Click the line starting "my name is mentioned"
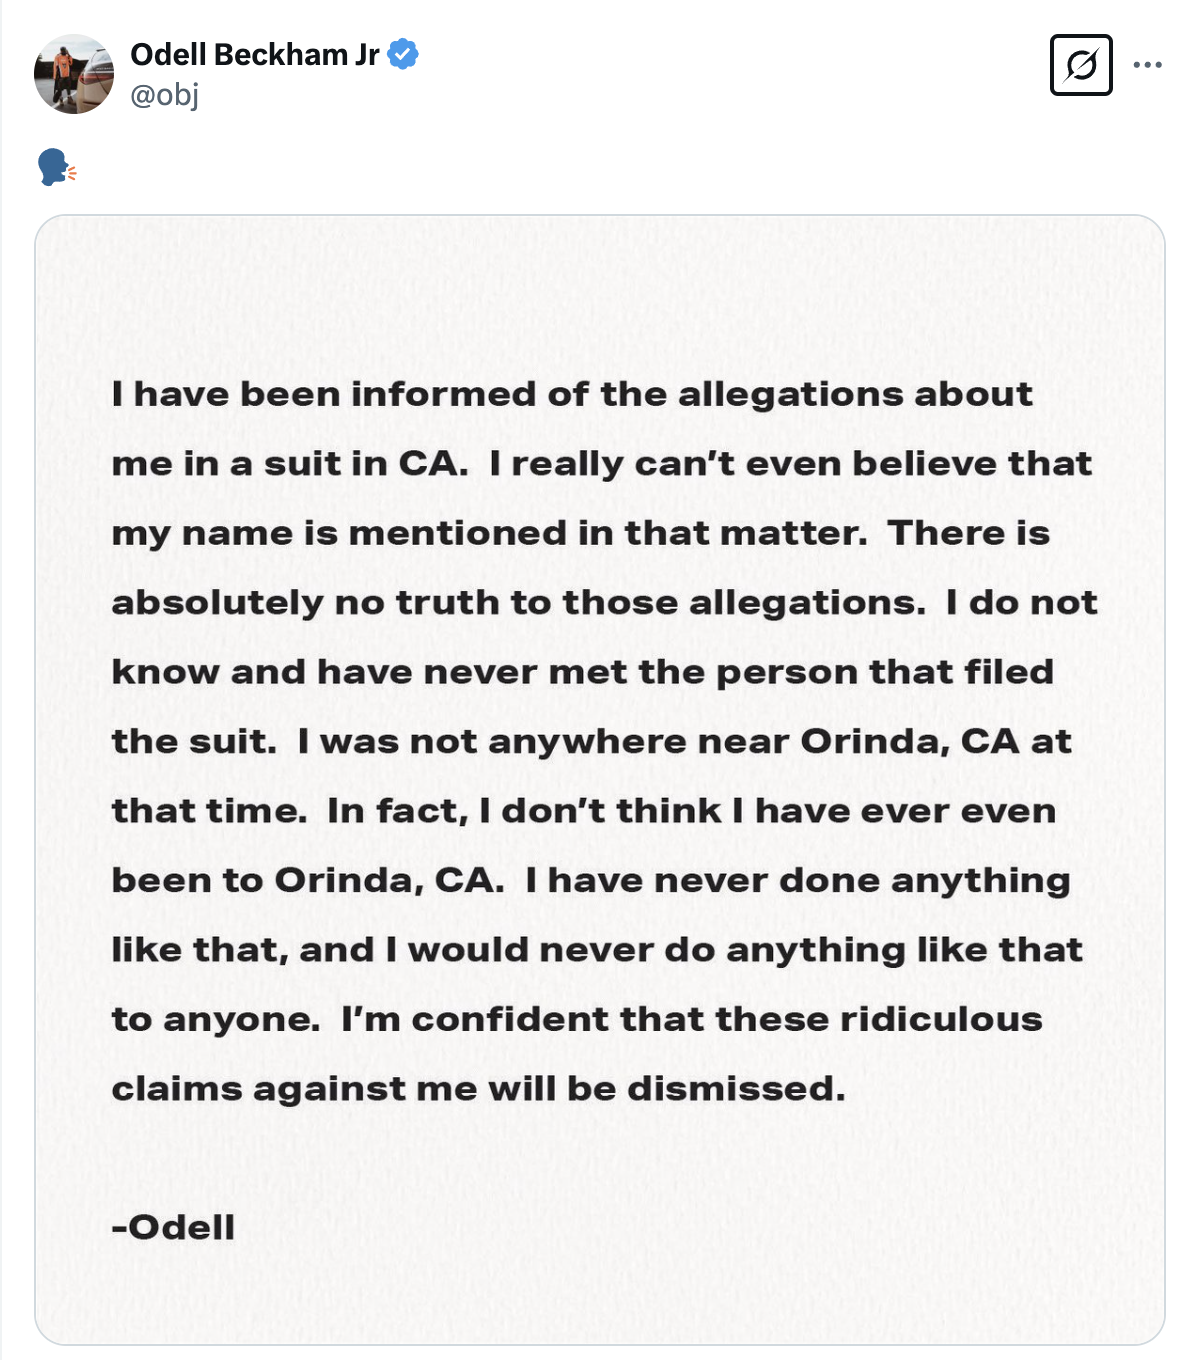 coord(581,534)
